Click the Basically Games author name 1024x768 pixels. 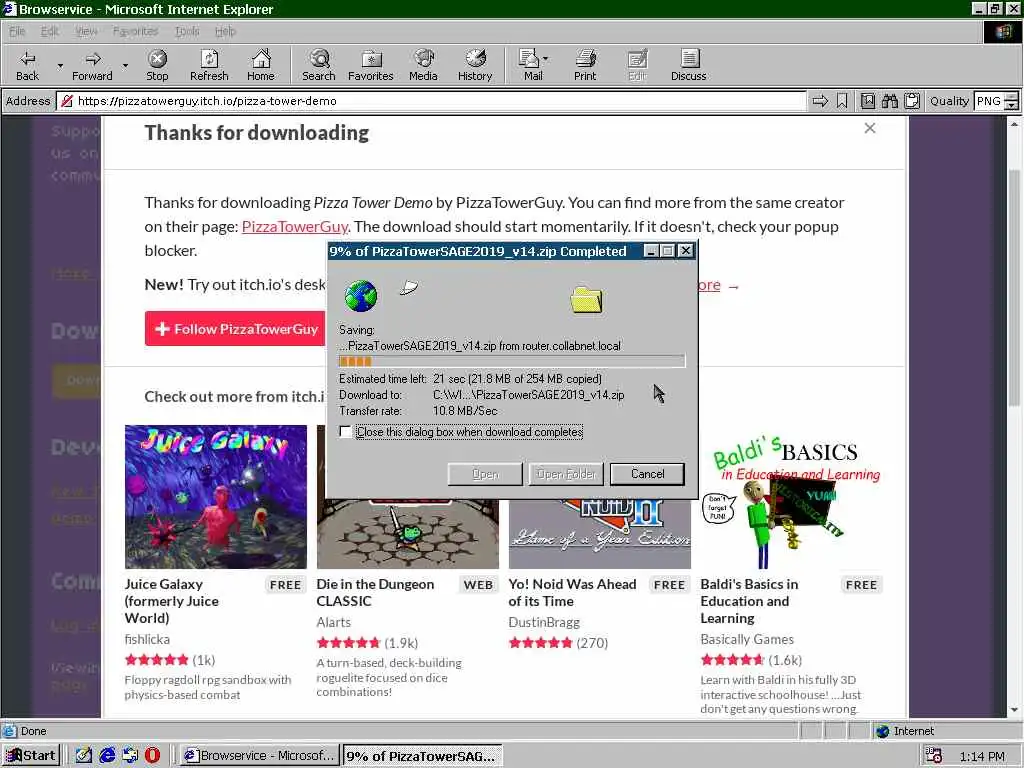point(747,639)
